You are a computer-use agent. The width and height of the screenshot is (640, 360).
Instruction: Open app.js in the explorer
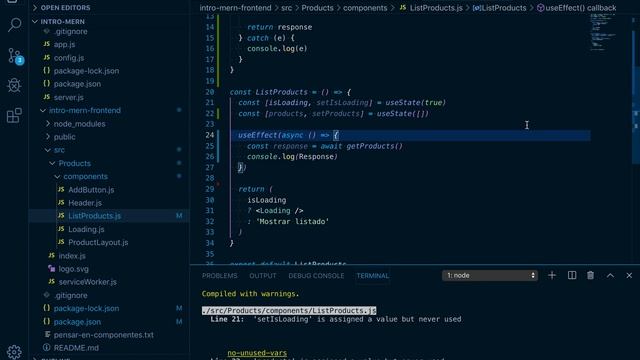pyautogui.click(x=64, y=44)
